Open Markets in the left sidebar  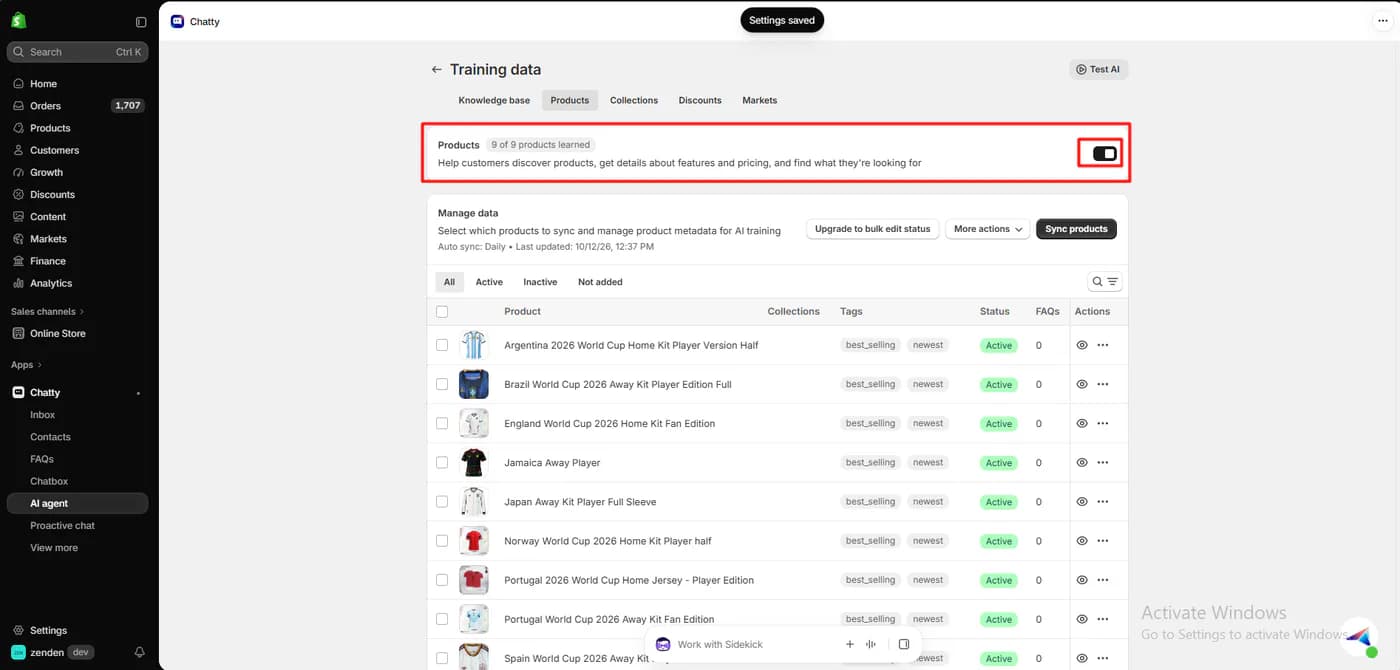click(48, 239)
